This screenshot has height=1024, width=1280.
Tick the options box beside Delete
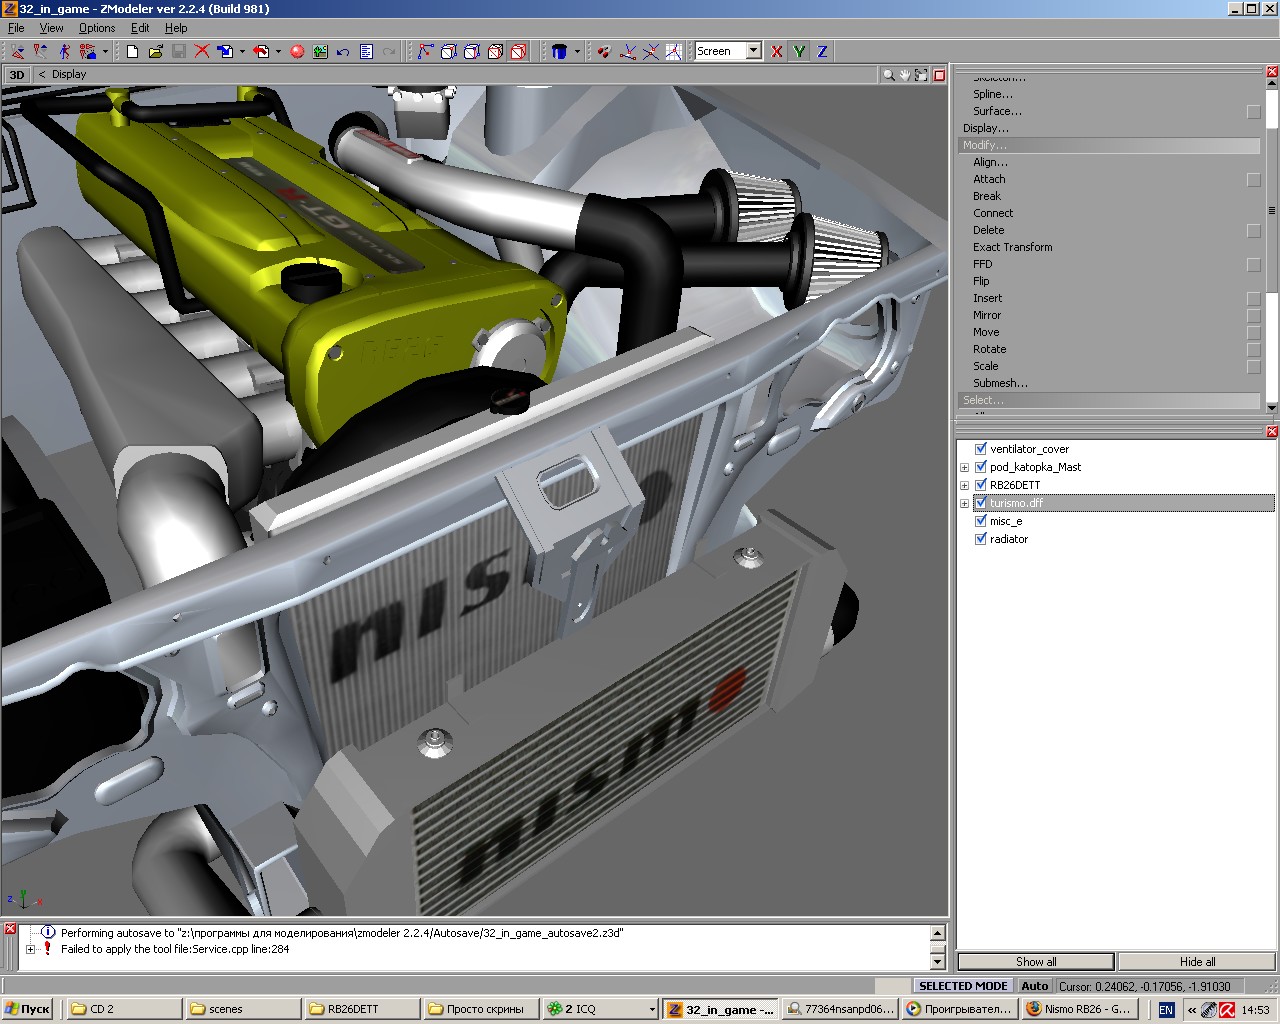1254,231
